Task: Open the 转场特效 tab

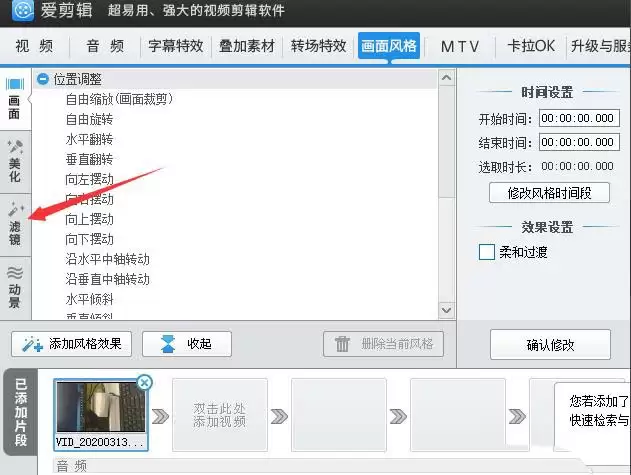Action: pyautogui.click(x=318, y=46)
